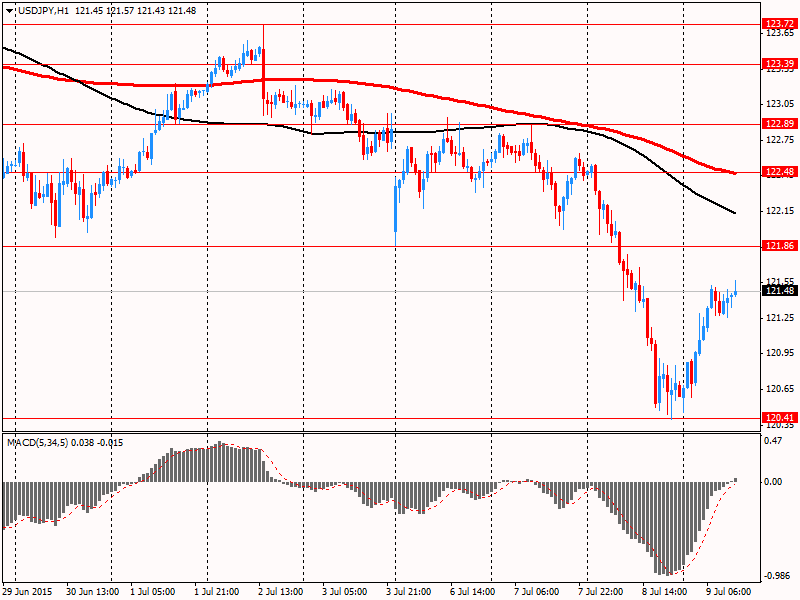800x600 pixels.
Task: Click the 1 Jul 05:00 time label
Action: click(x=153, y=592)
